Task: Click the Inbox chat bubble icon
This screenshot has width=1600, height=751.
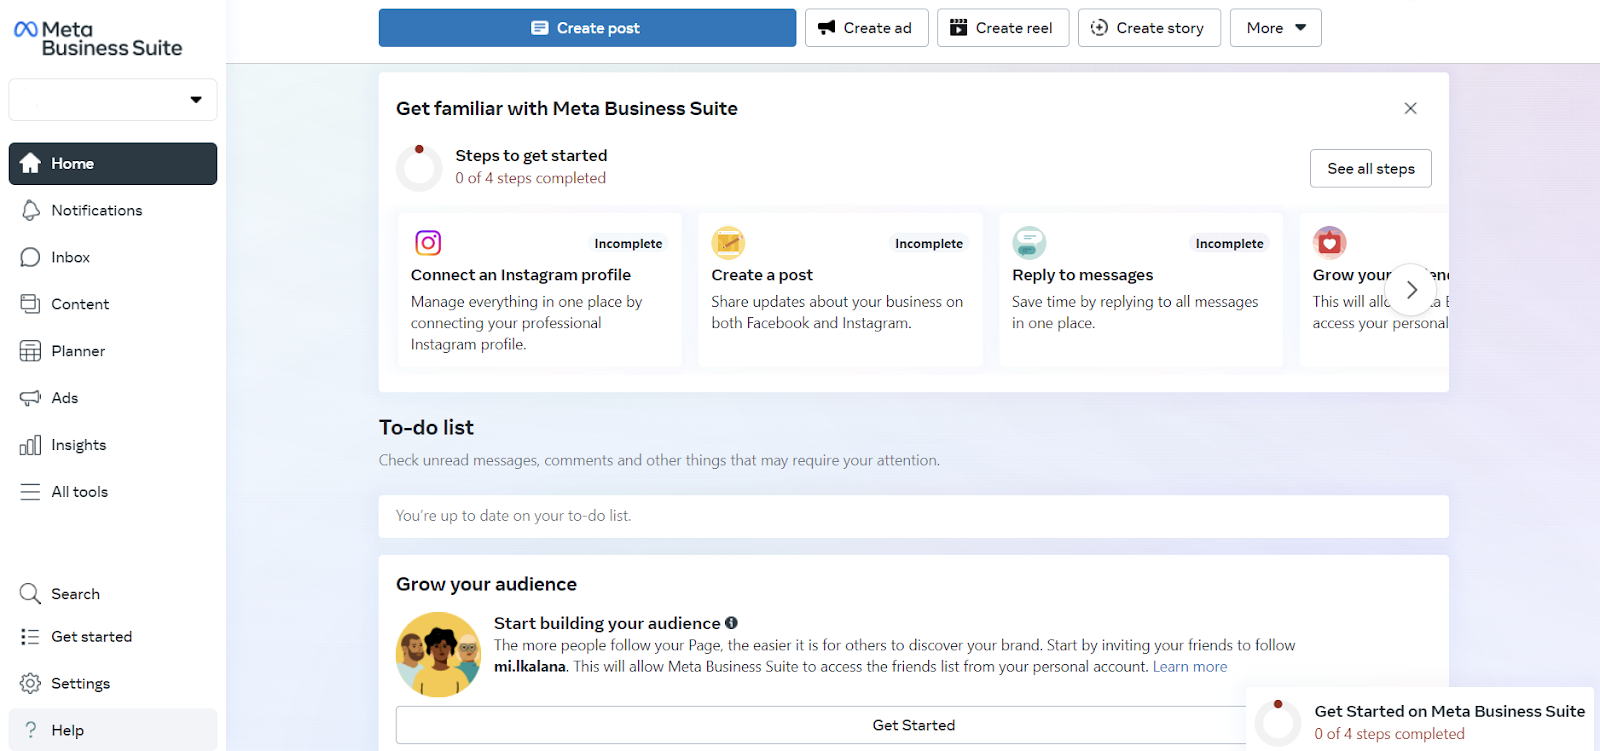Action: click(30, 257)
